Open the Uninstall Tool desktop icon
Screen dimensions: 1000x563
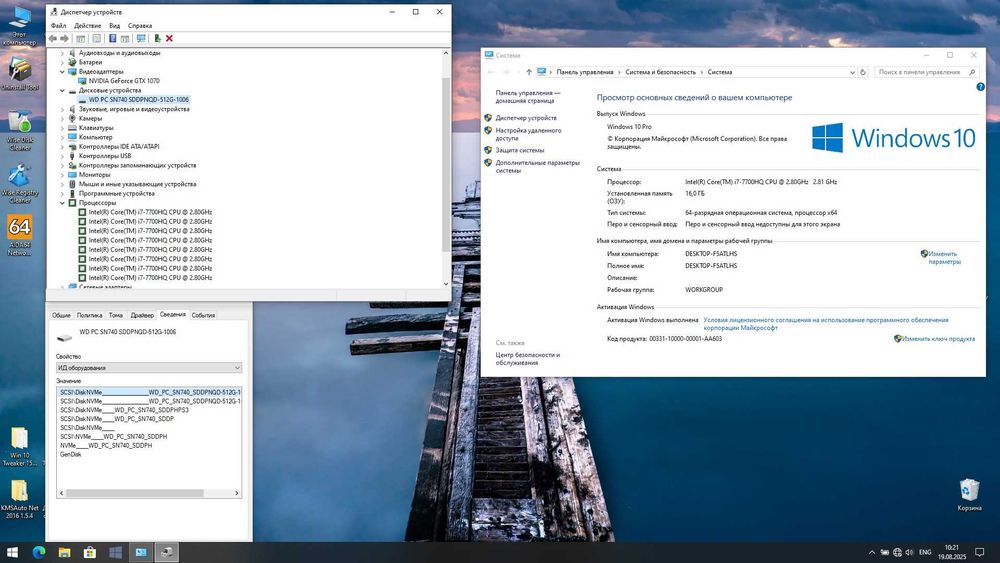pyautogui.click(x=19, y=73)
